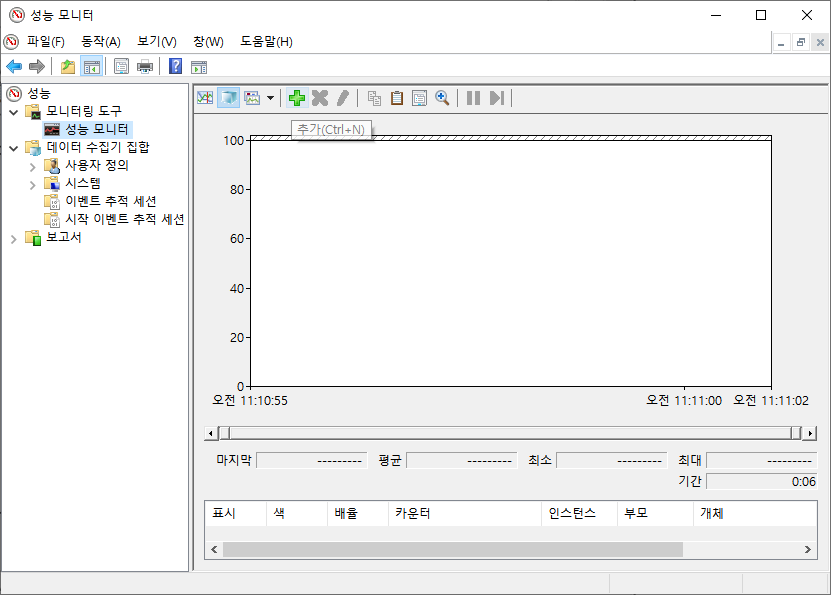Image resolution: width=831 pixels, height=595 pixels.
Task: Click the 개체 column header
Action: 755,513
